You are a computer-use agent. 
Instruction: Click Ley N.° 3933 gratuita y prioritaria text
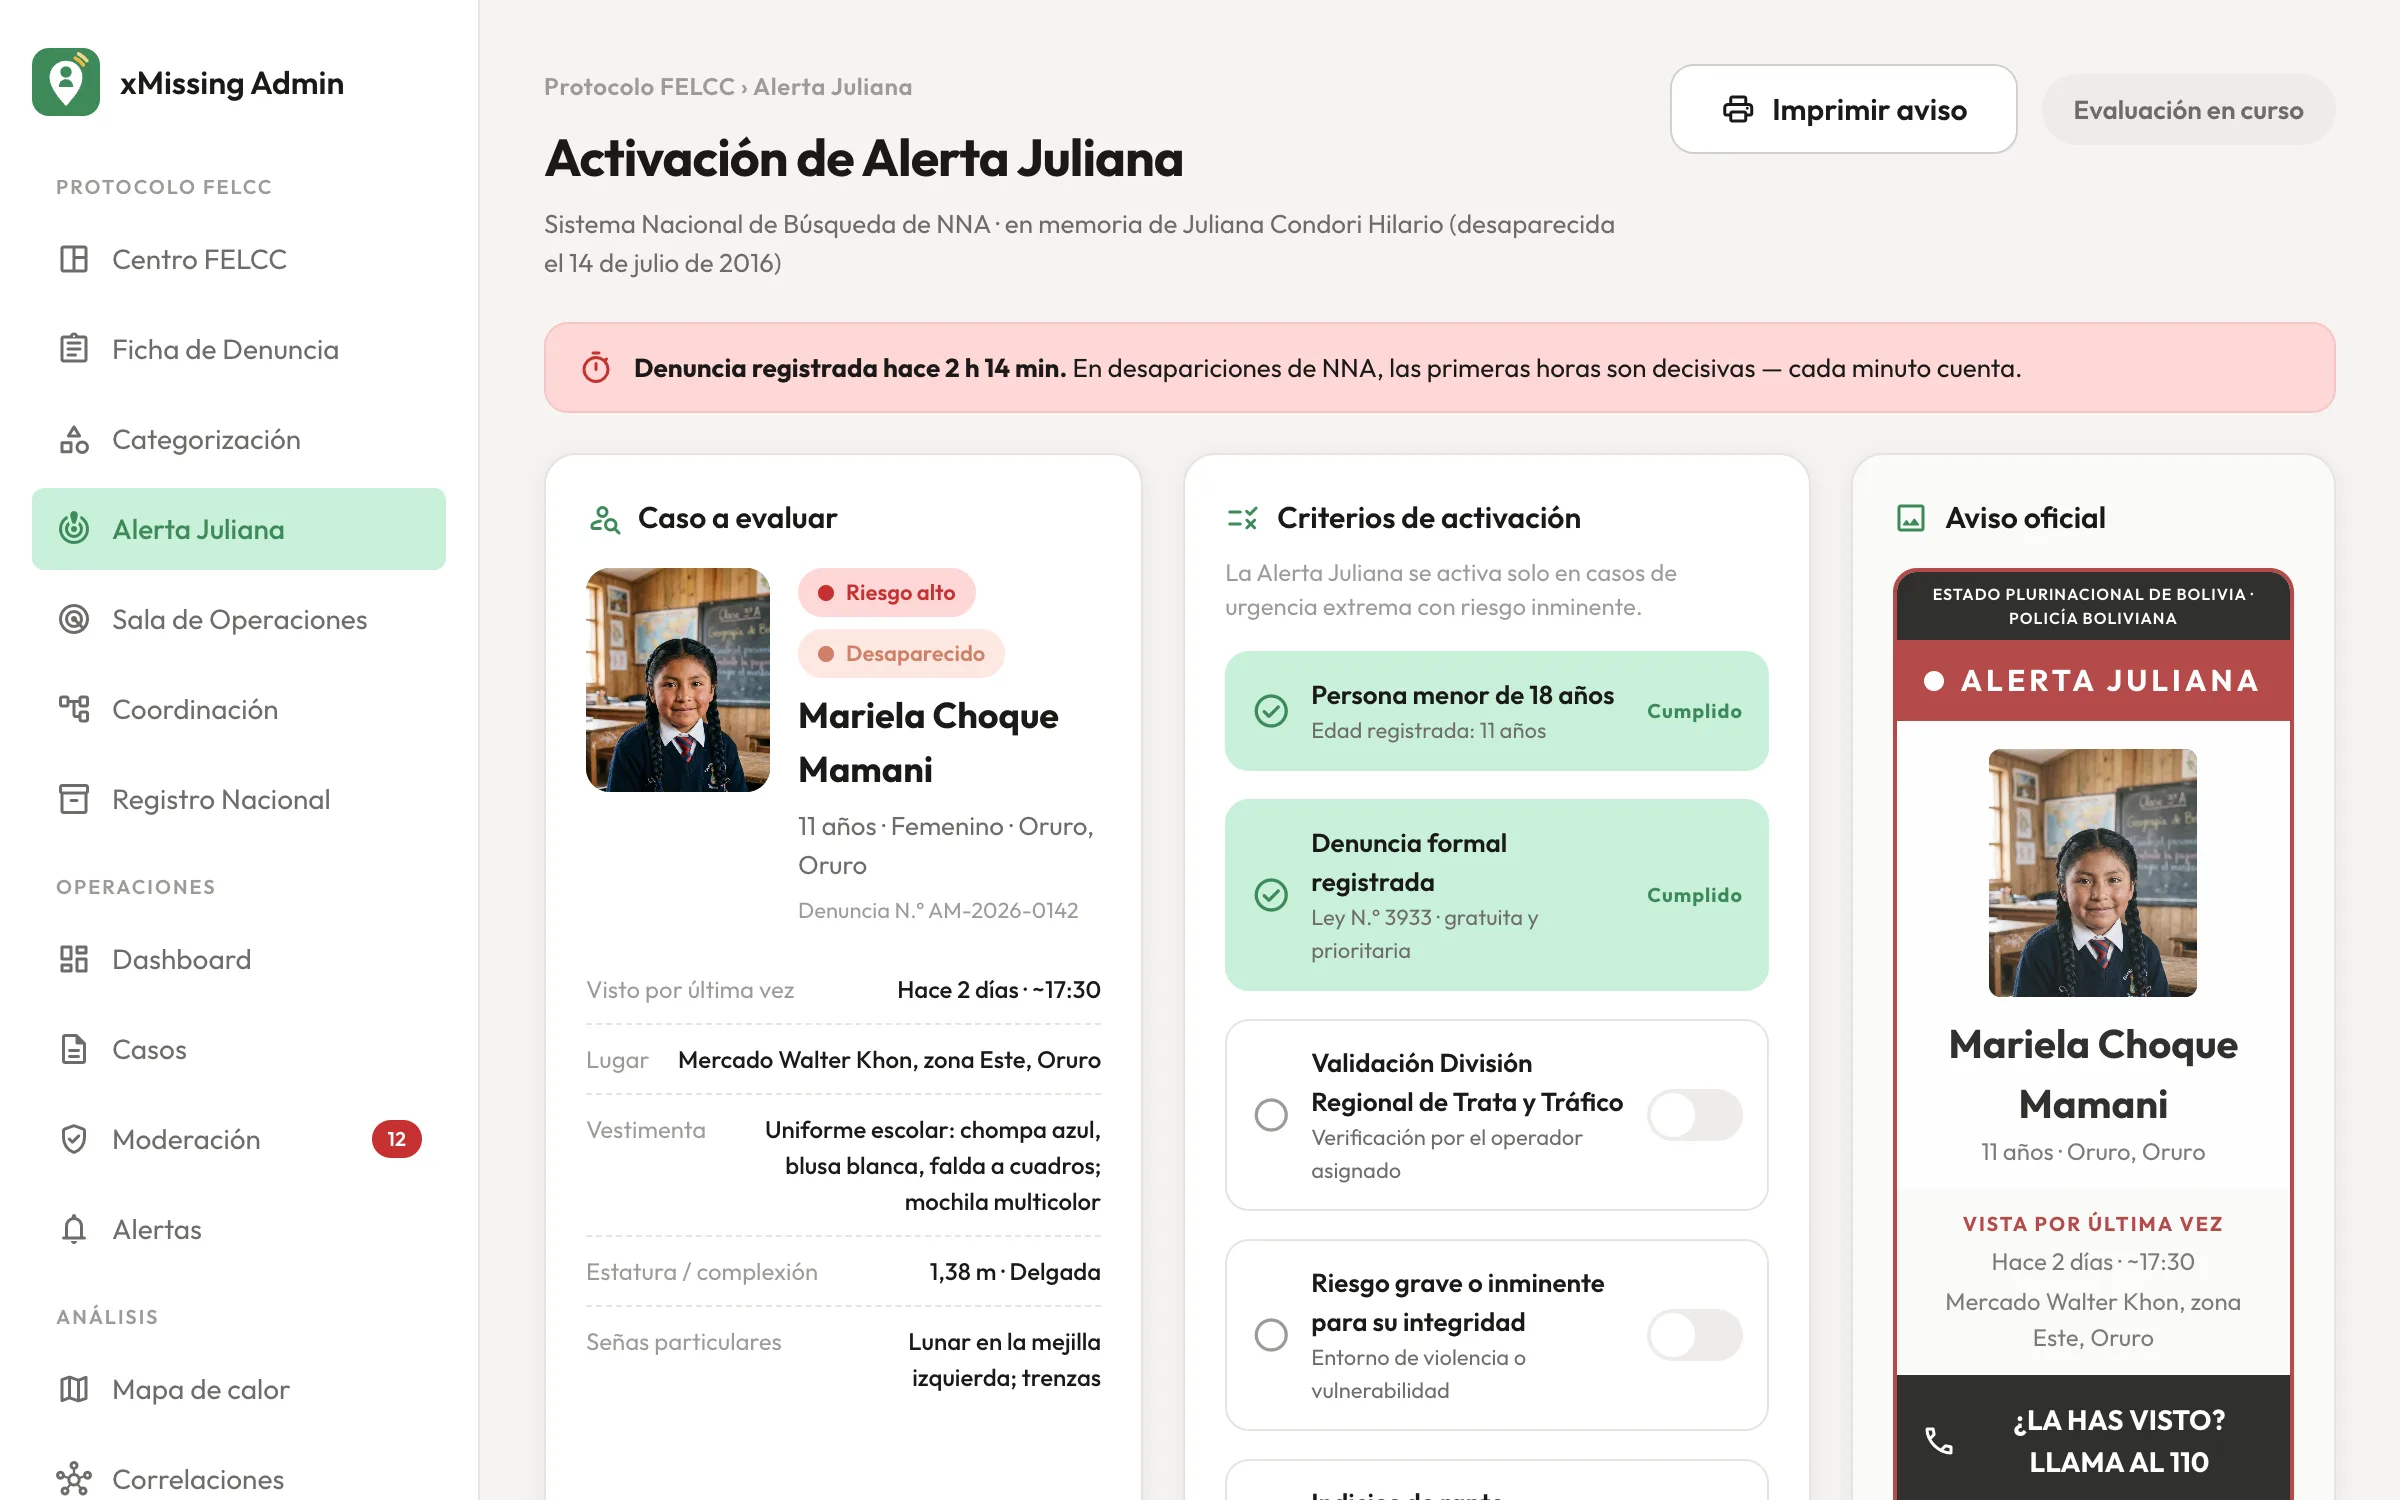pos(1424,934)
